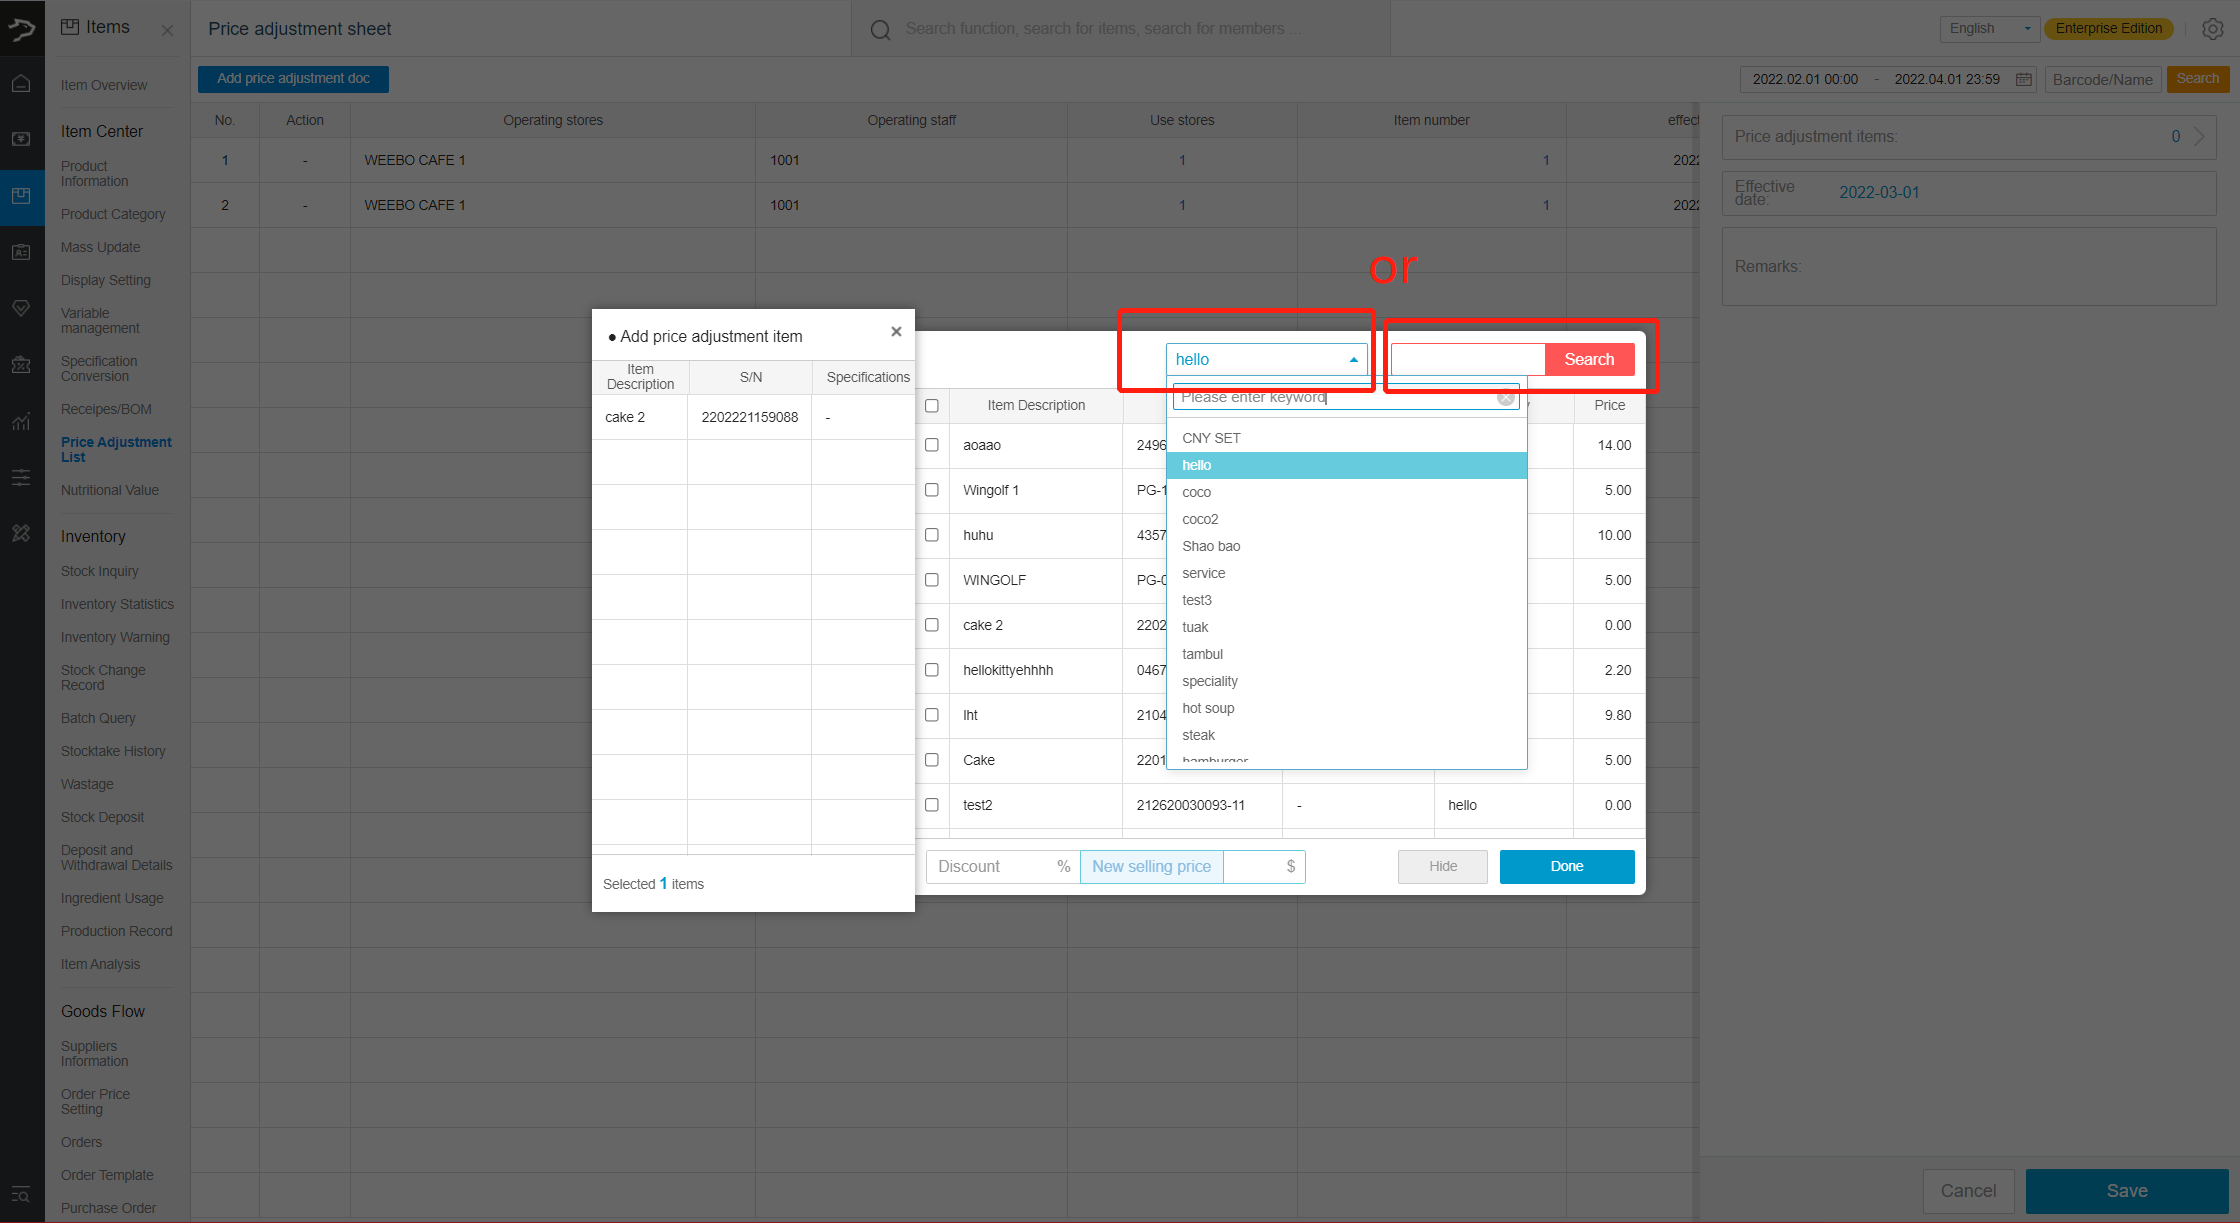2240x1223 pixels.
Task: Open the coupon ticket icon in the sidebar
Action: point(21,365)
